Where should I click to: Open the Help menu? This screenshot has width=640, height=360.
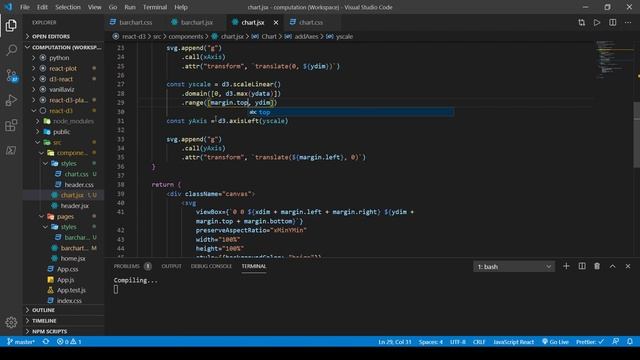pyautogui.click(x=181, y=7)
